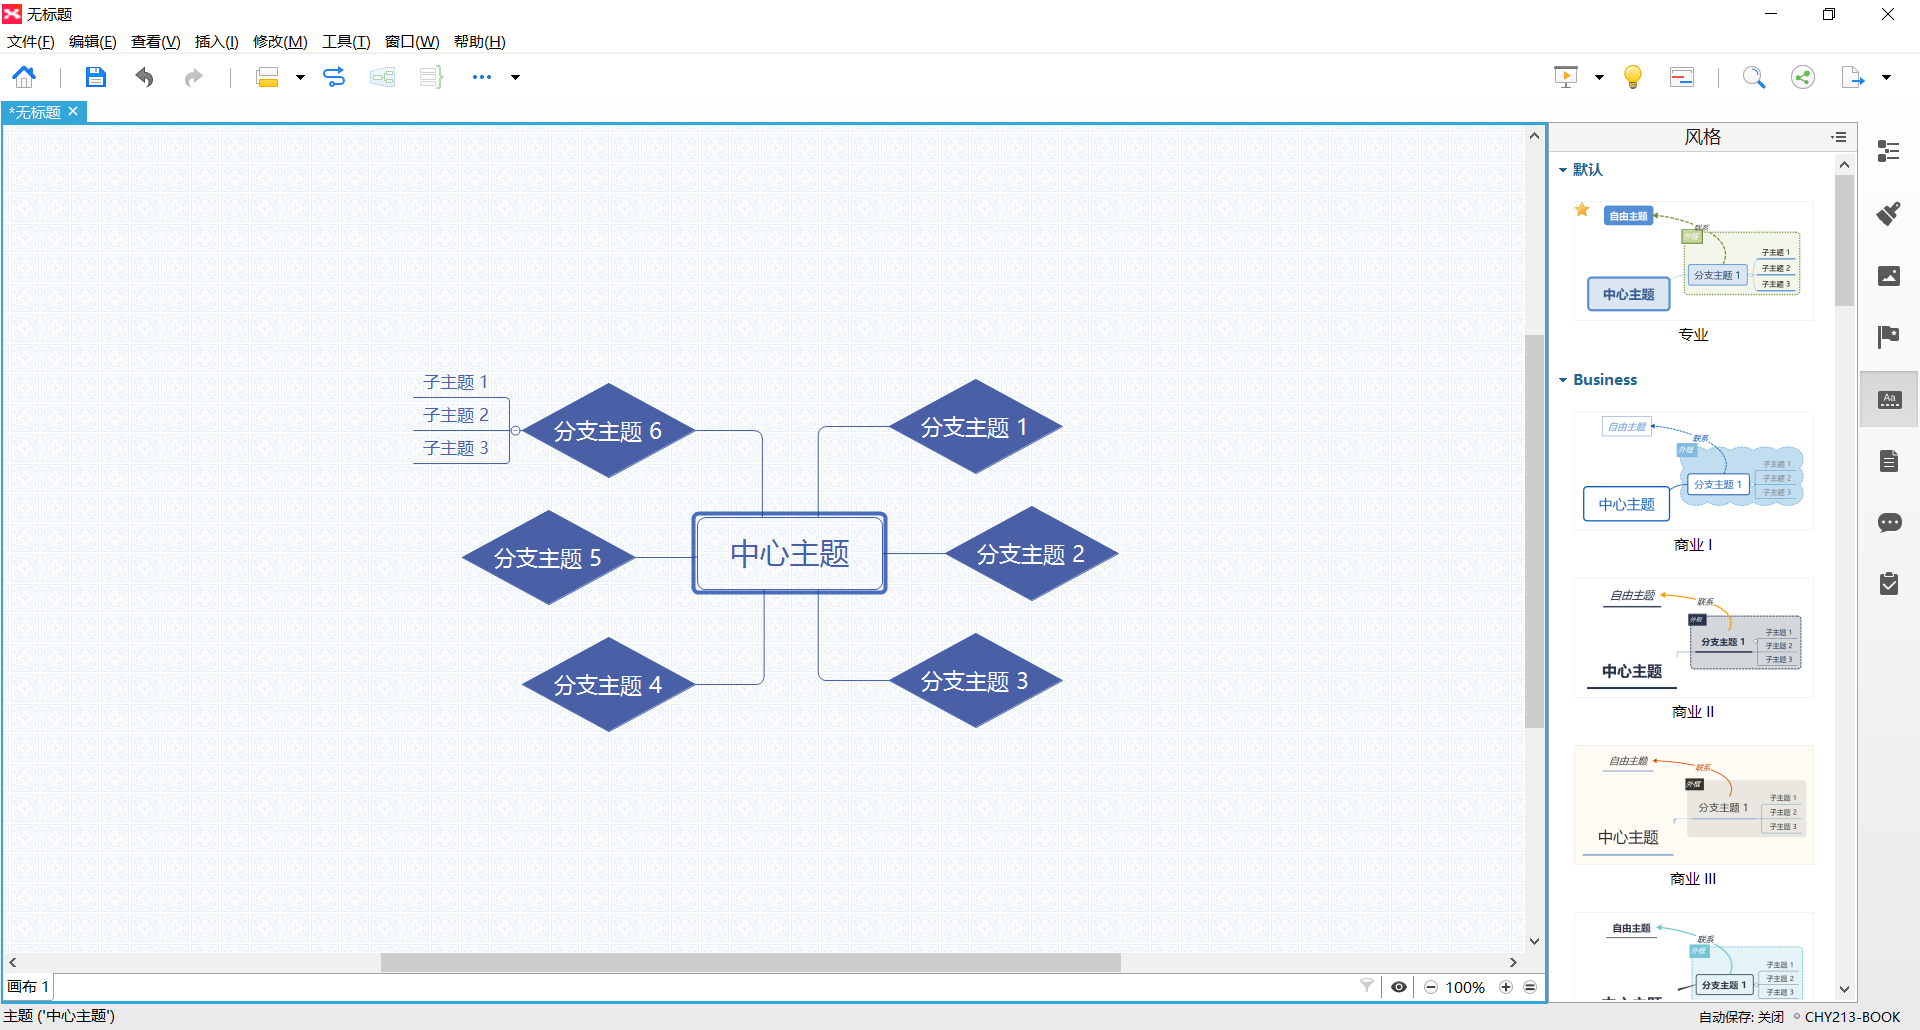1920x1030 pixels.
Task: Open the outline panel icon in sidebar
Action: coord(1889,151)
